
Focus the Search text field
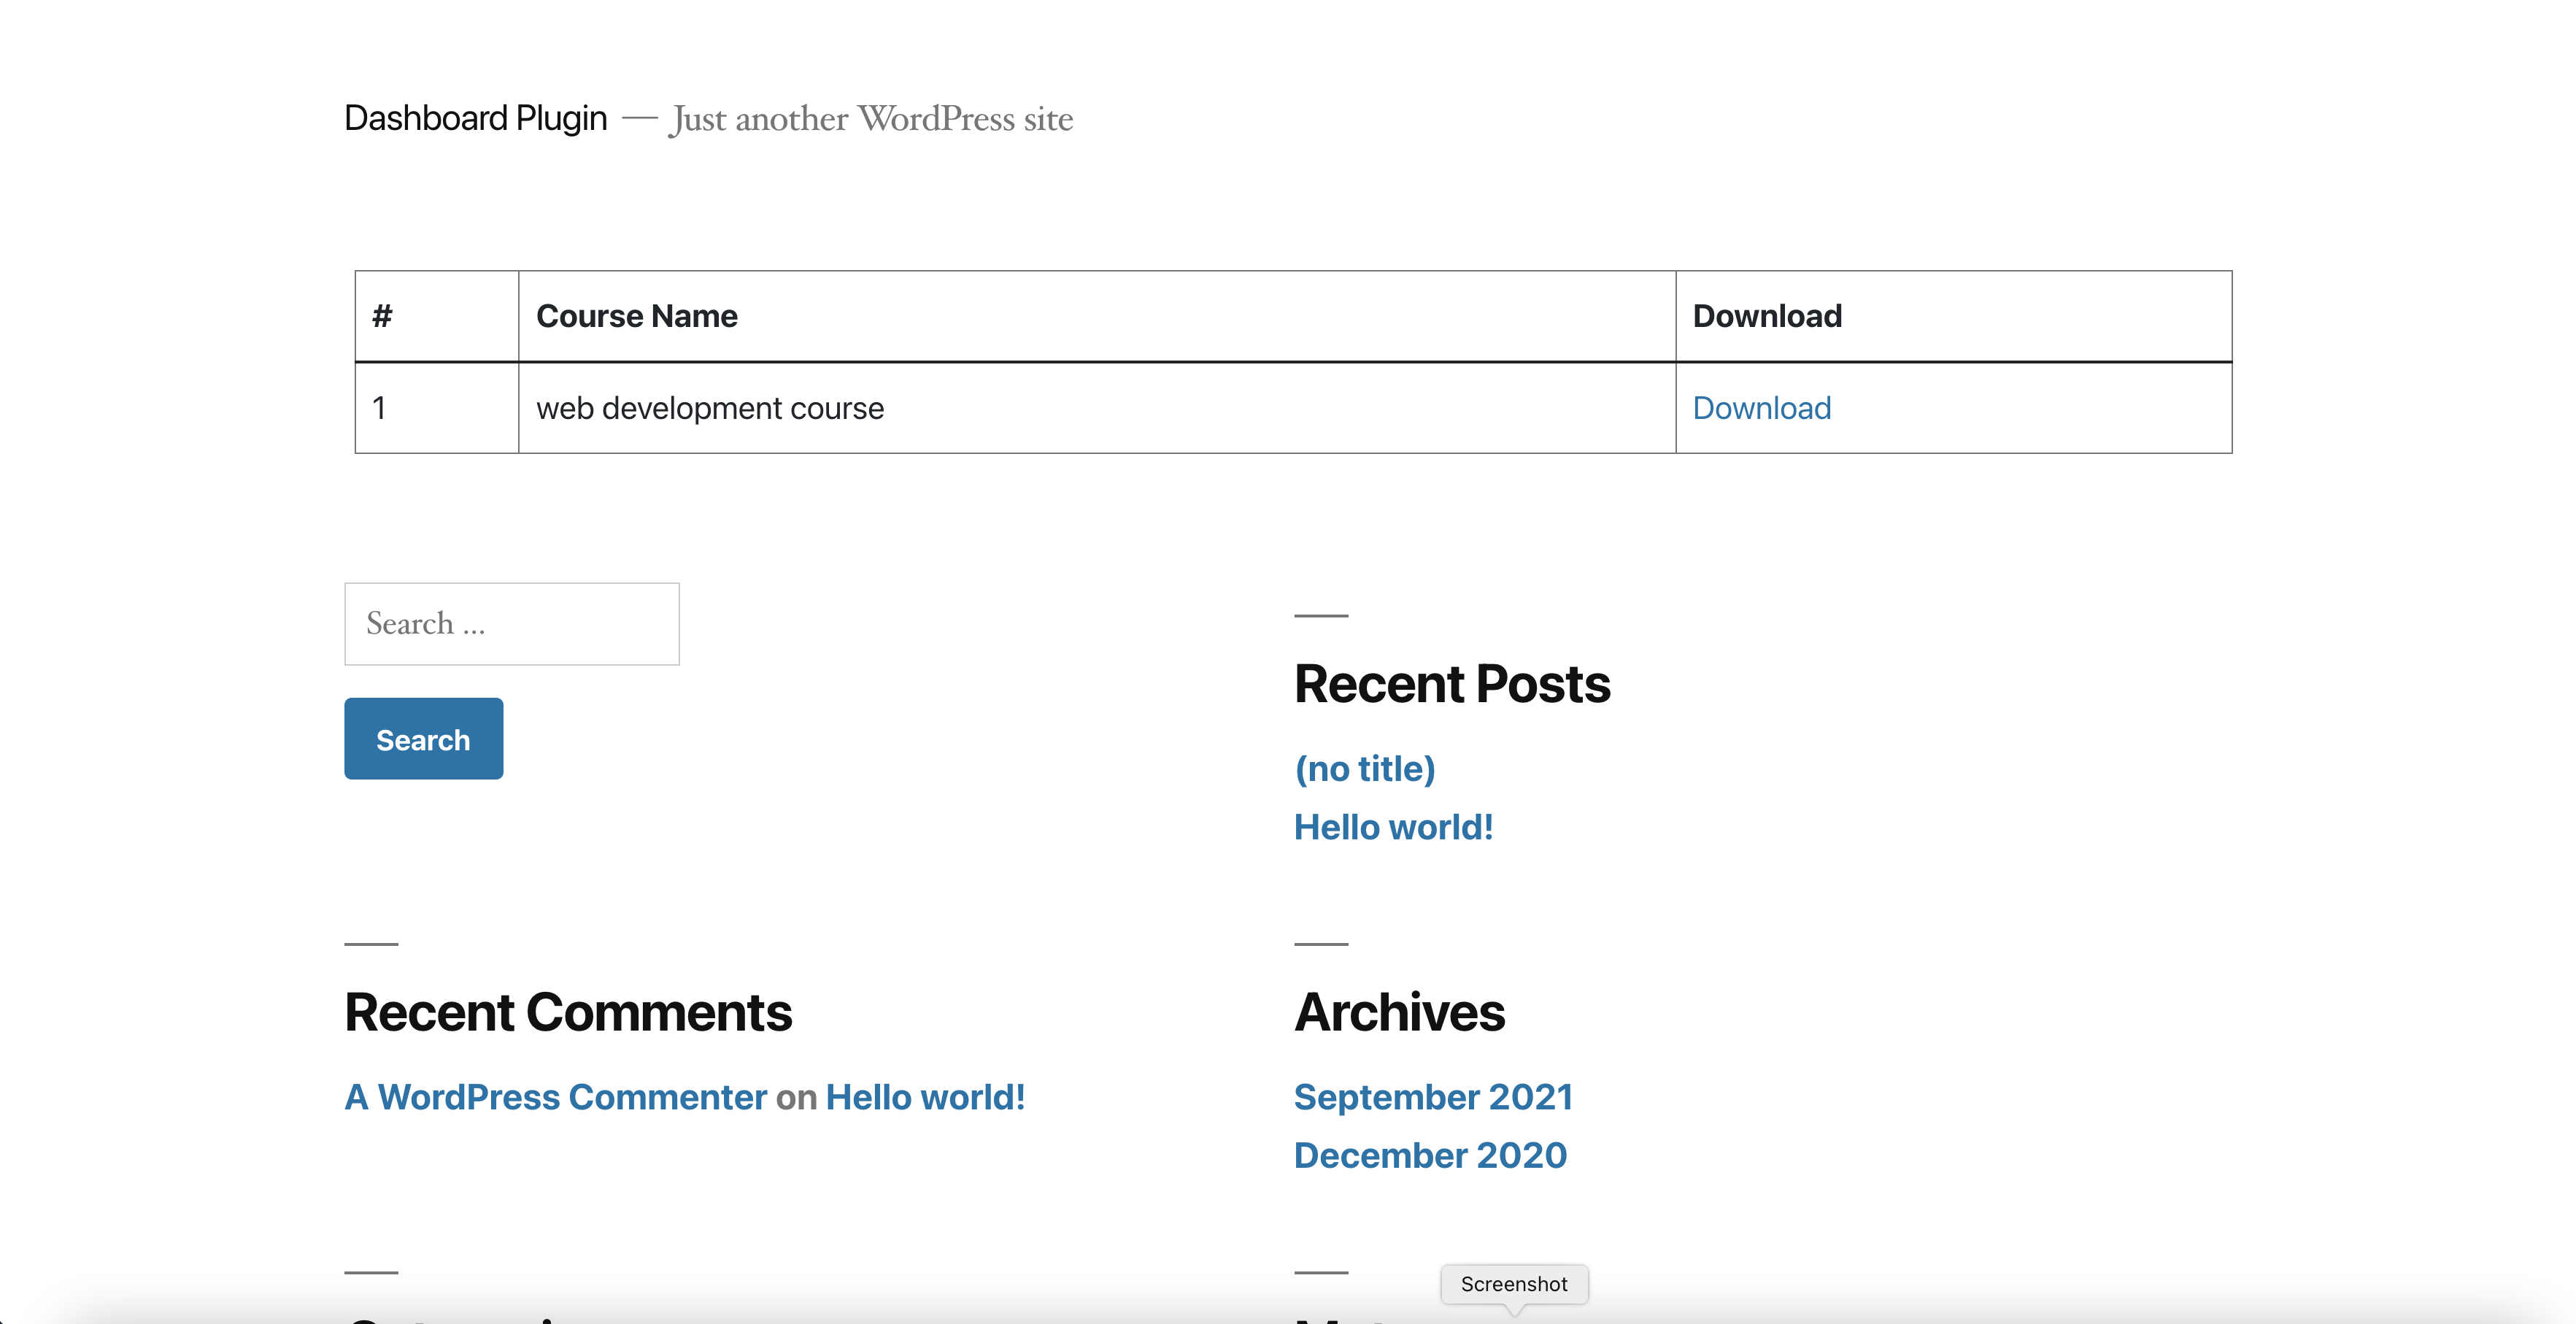click(511, 623)
